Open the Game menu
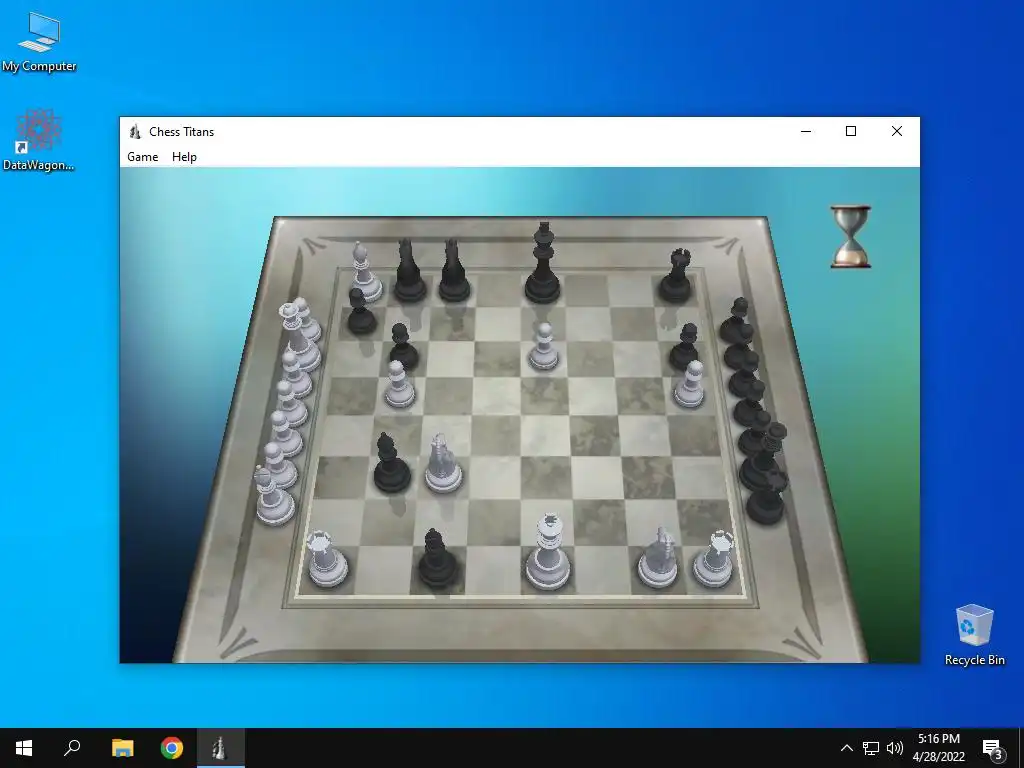The image size is (1024, 768). pyautogui.click(x=142, y=157)
